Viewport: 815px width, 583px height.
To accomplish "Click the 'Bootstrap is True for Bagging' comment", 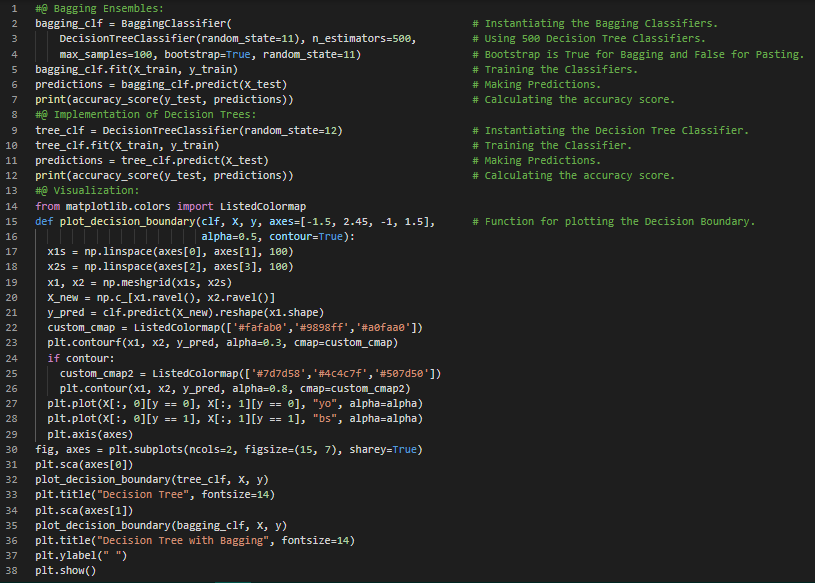I will pyautogui.click(x=575, y=54).
